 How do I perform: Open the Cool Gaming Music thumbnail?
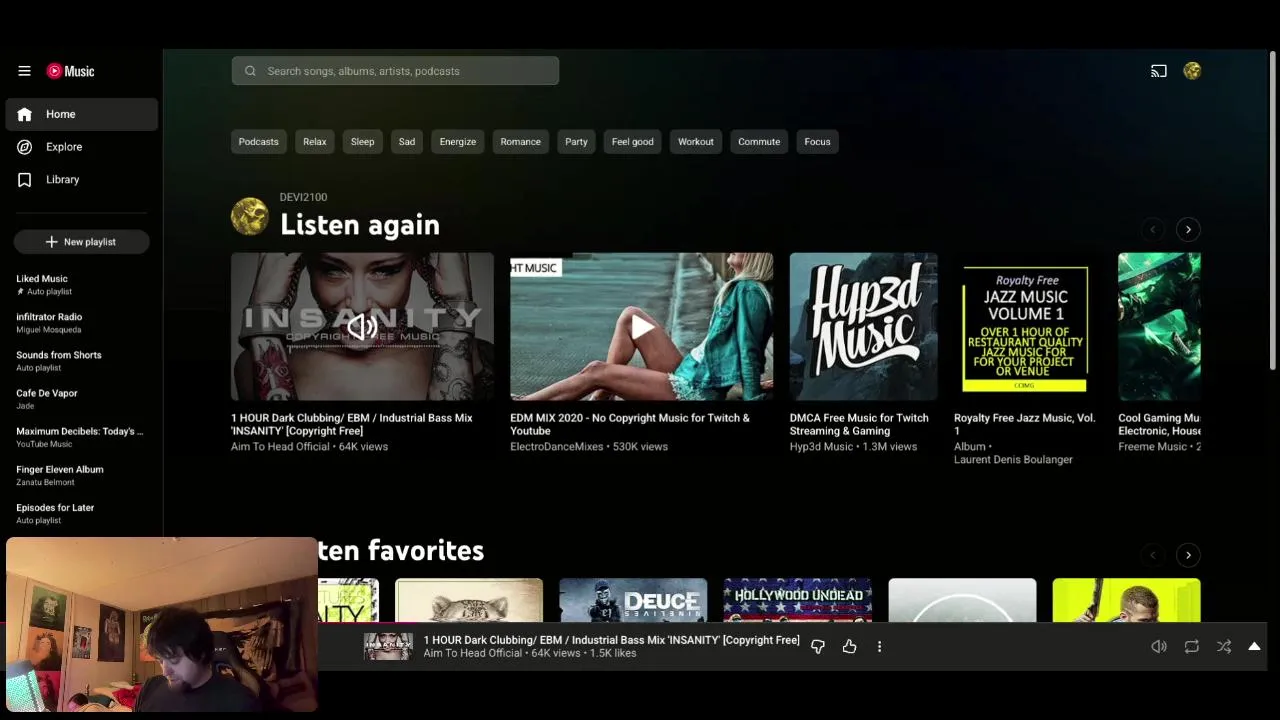[1159, 326]
